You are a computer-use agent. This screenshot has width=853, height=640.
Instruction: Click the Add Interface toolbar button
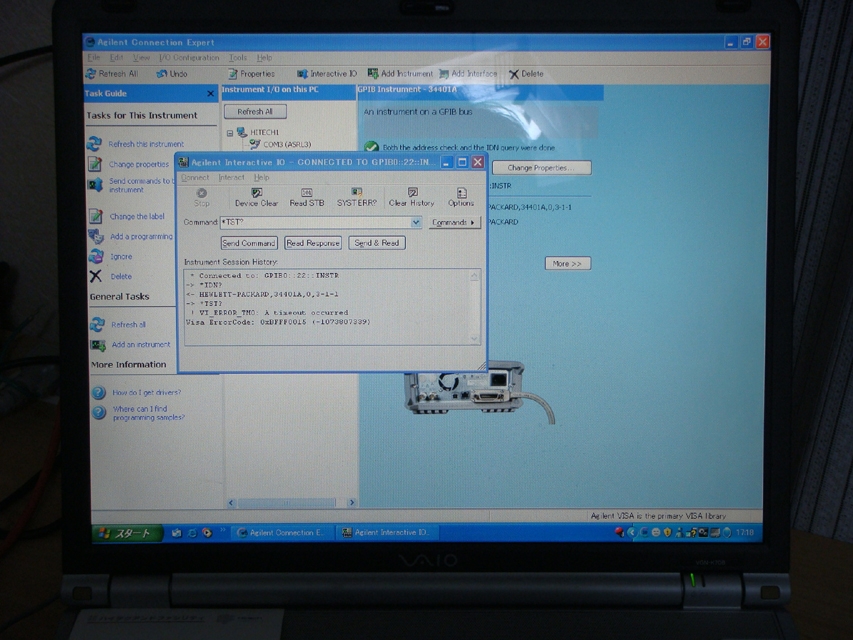(x=468, y=73)
